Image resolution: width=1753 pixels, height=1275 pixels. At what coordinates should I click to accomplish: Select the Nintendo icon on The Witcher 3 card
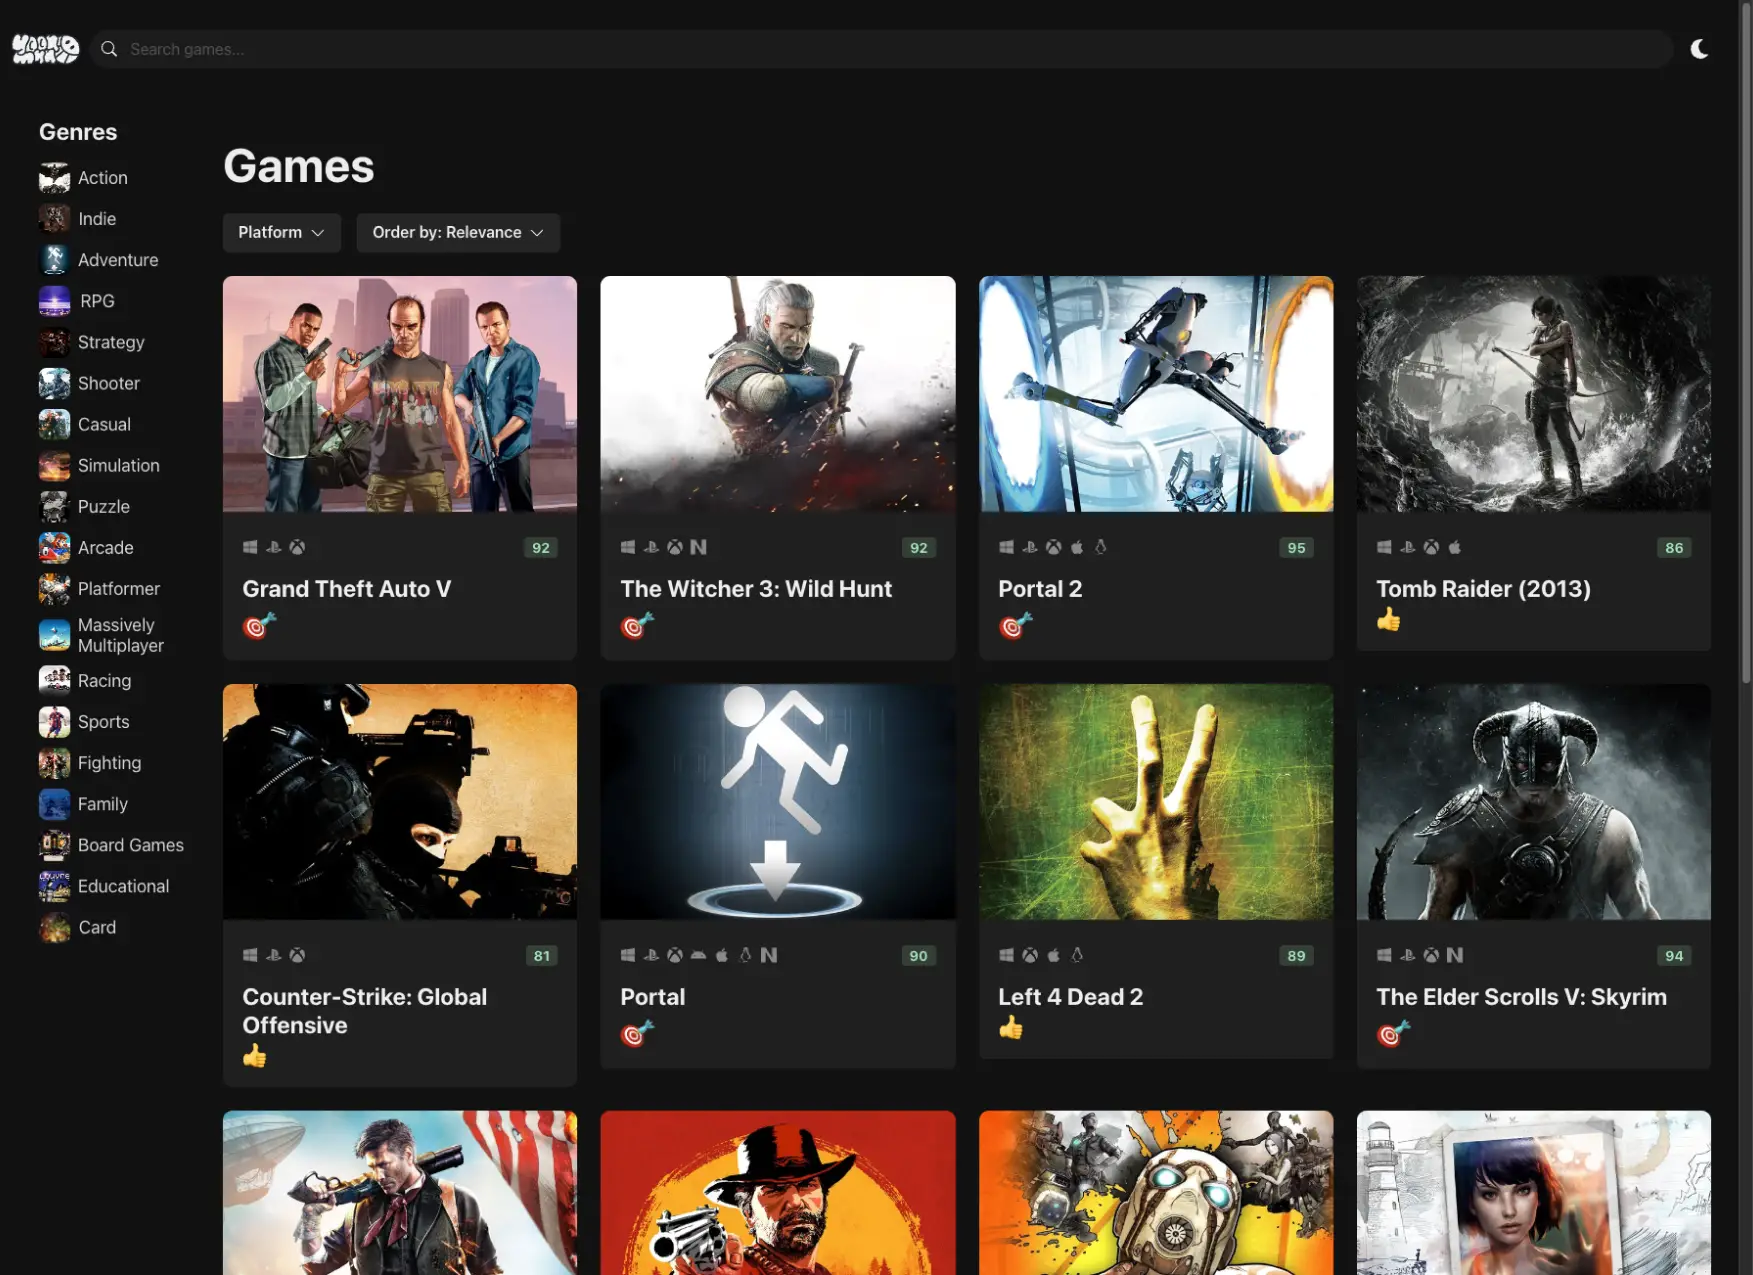tap(698, 547)
